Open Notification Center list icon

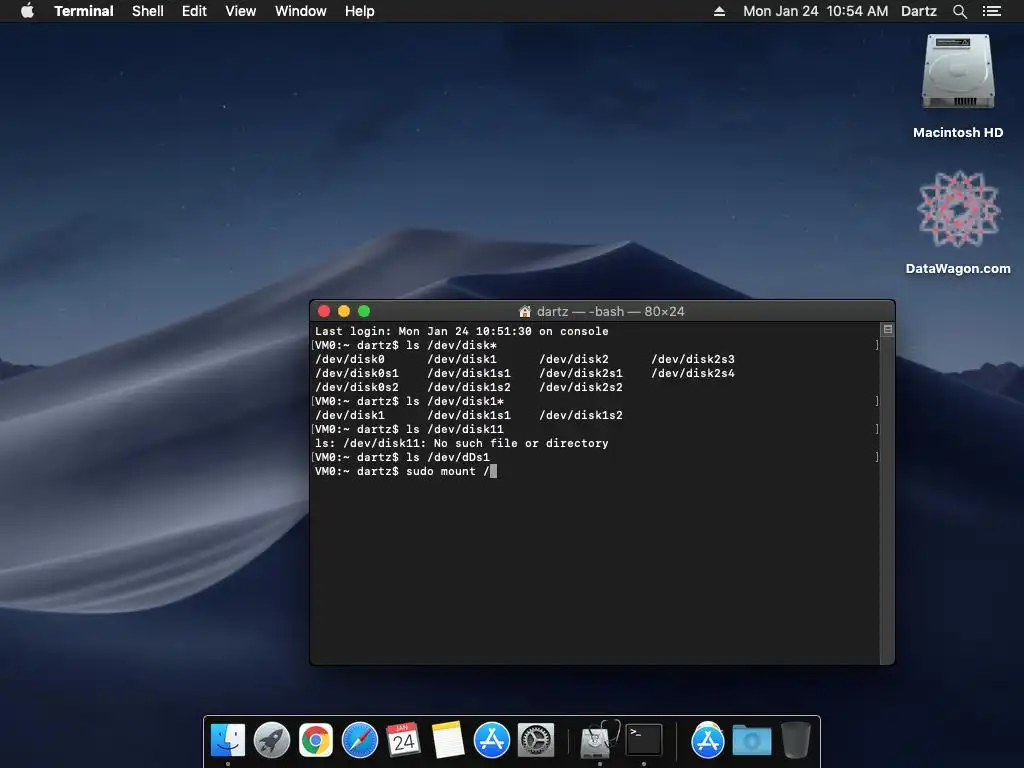pyautogui.click(x=992, y=11)
